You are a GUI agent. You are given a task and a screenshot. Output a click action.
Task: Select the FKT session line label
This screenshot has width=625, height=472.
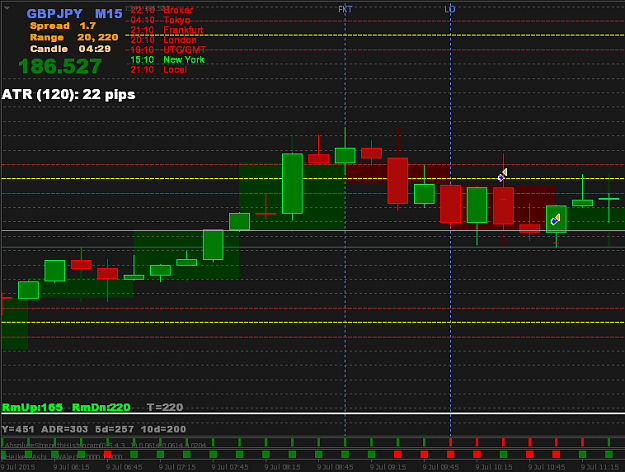(345, 9)
